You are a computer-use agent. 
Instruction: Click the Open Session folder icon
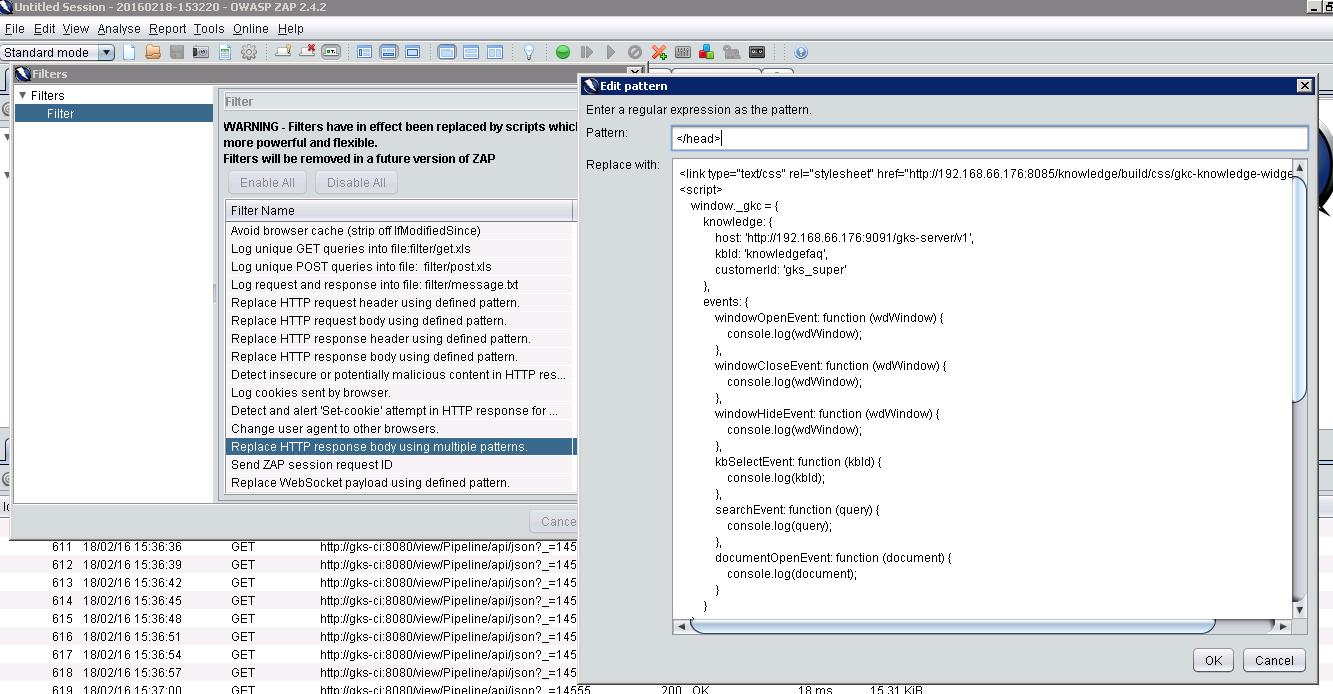[153, 52]
